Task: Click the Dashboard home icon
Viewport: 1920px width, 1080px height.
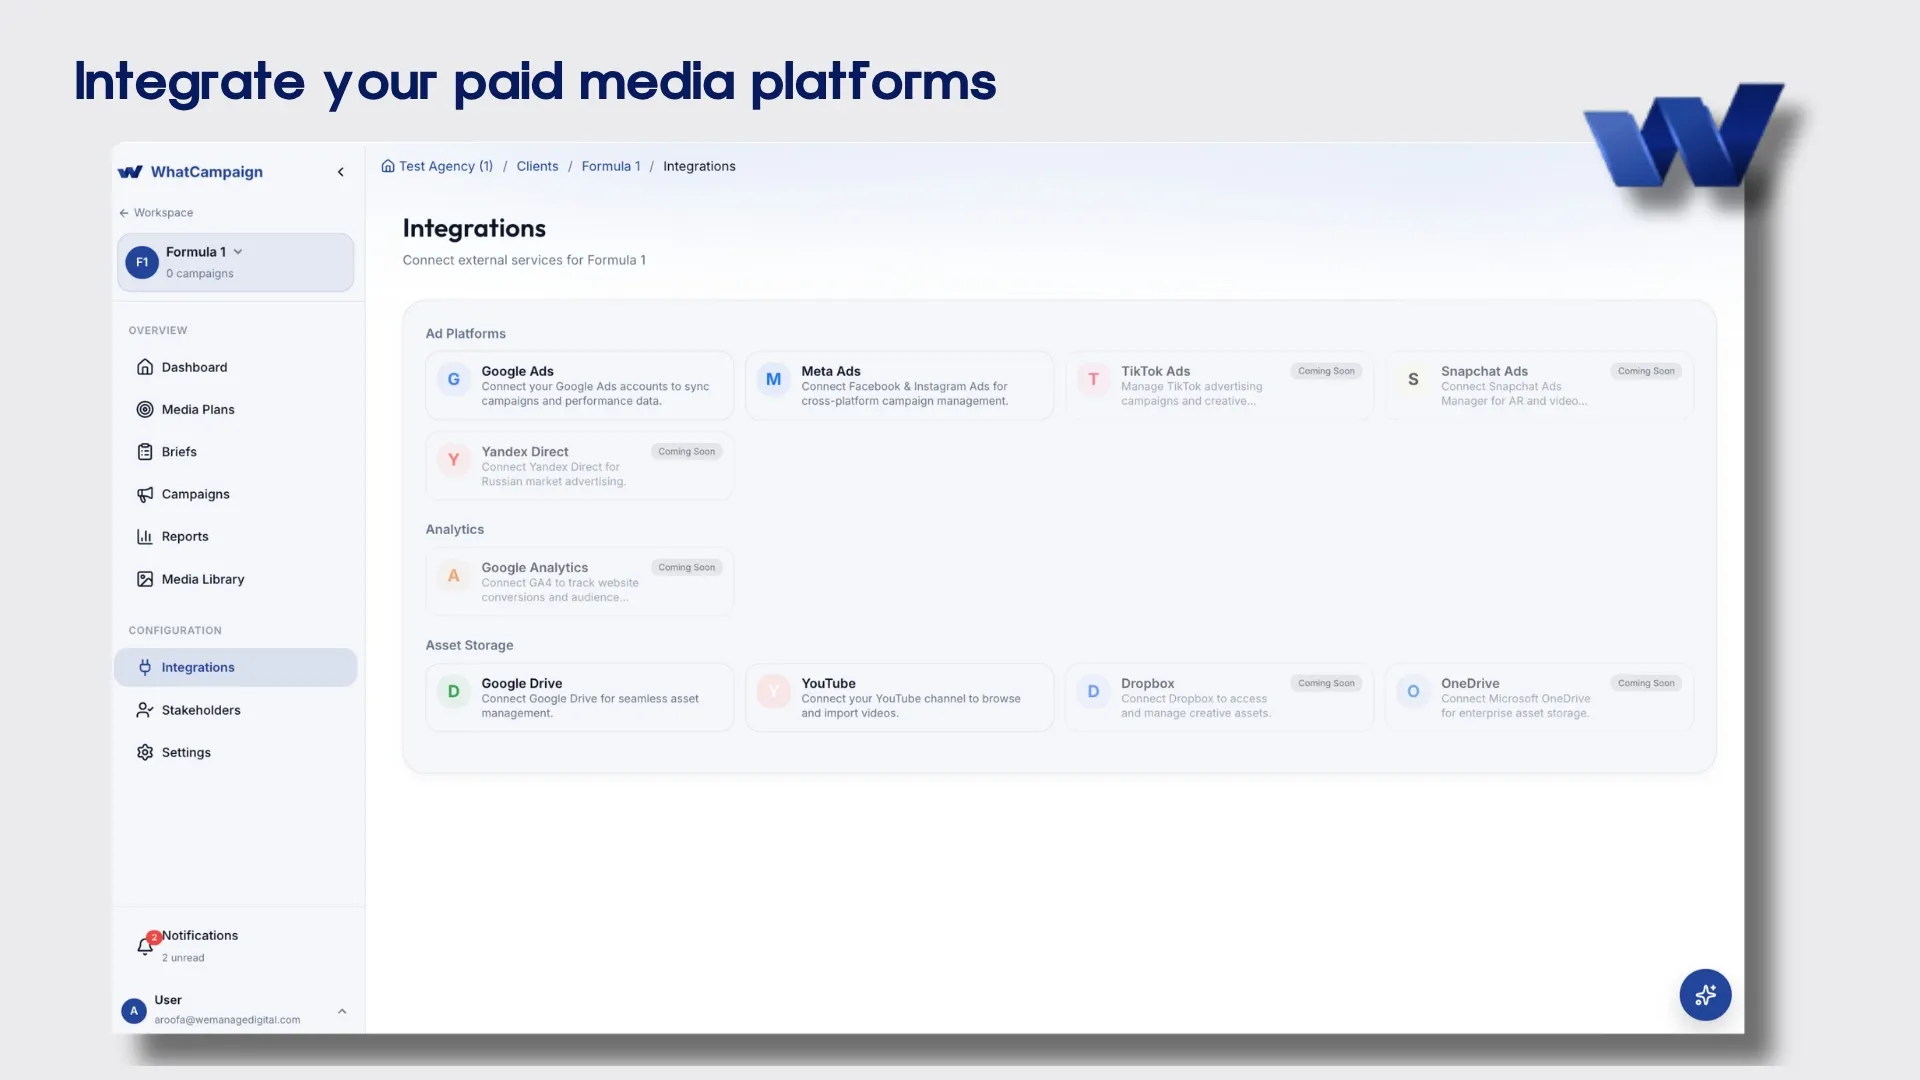Action: (145, 367)
